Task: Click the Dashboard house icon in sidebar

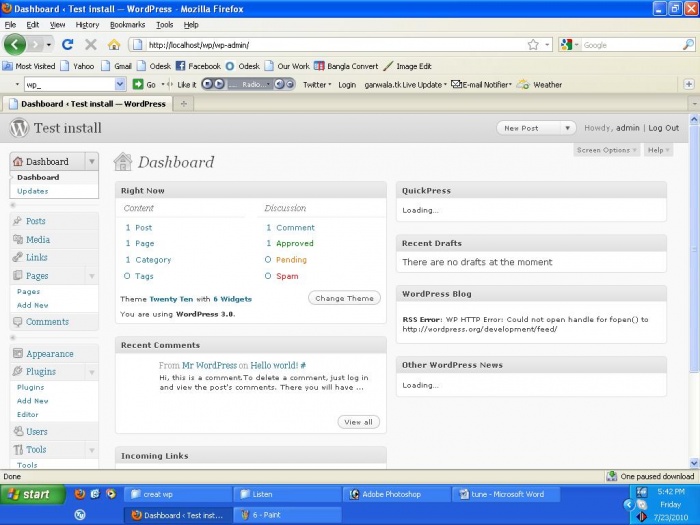Action: click(x=18, y=161)
